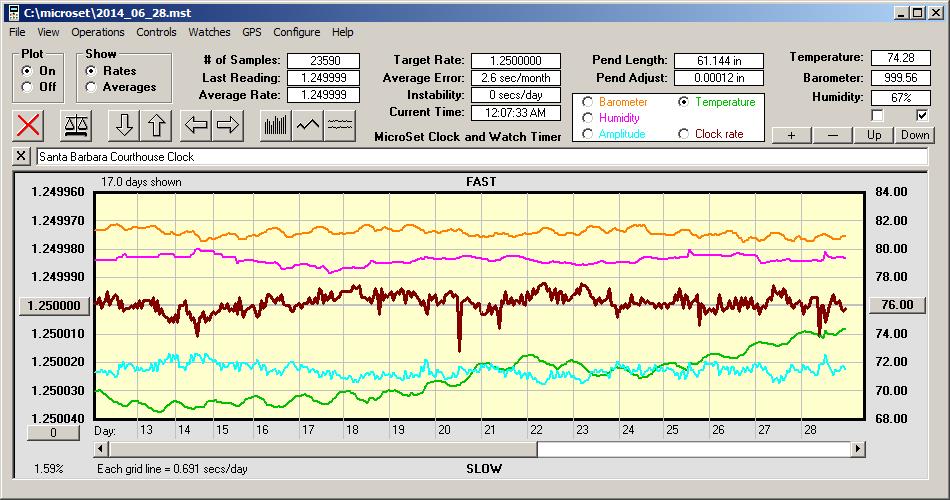Screen dimensions: 950x500
Task: Click the Pend Adjust value field
Action: pyautogui.click(x=719, y=78)
